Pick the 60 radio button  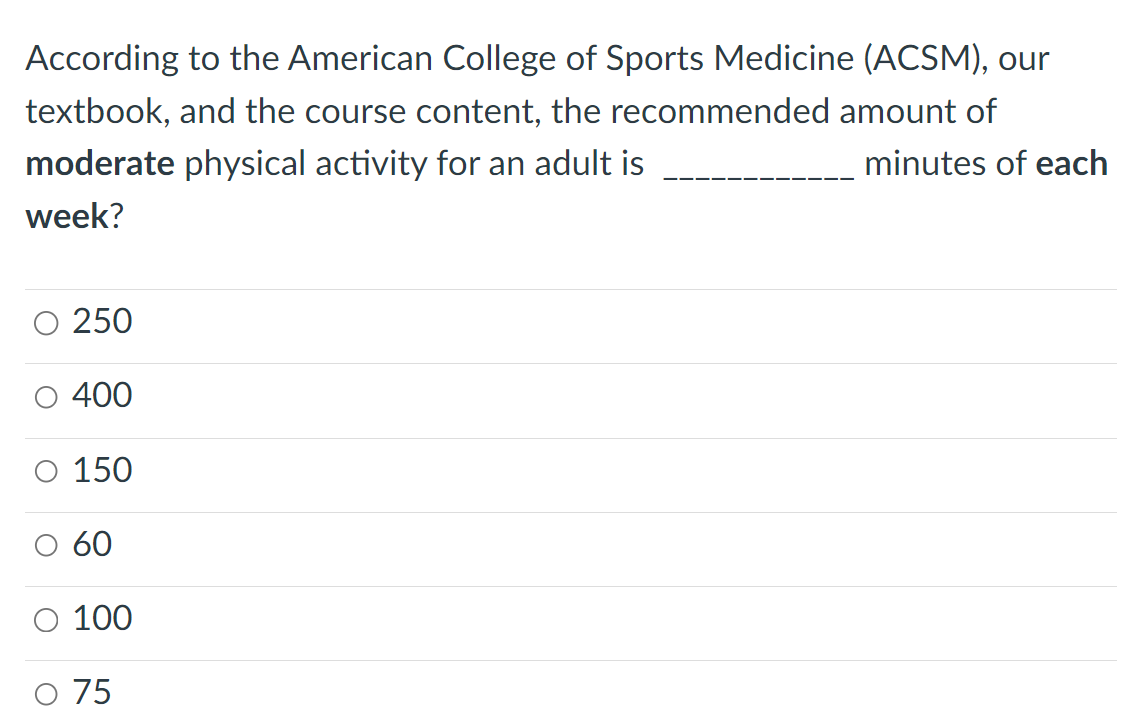[x=46, y=546]
